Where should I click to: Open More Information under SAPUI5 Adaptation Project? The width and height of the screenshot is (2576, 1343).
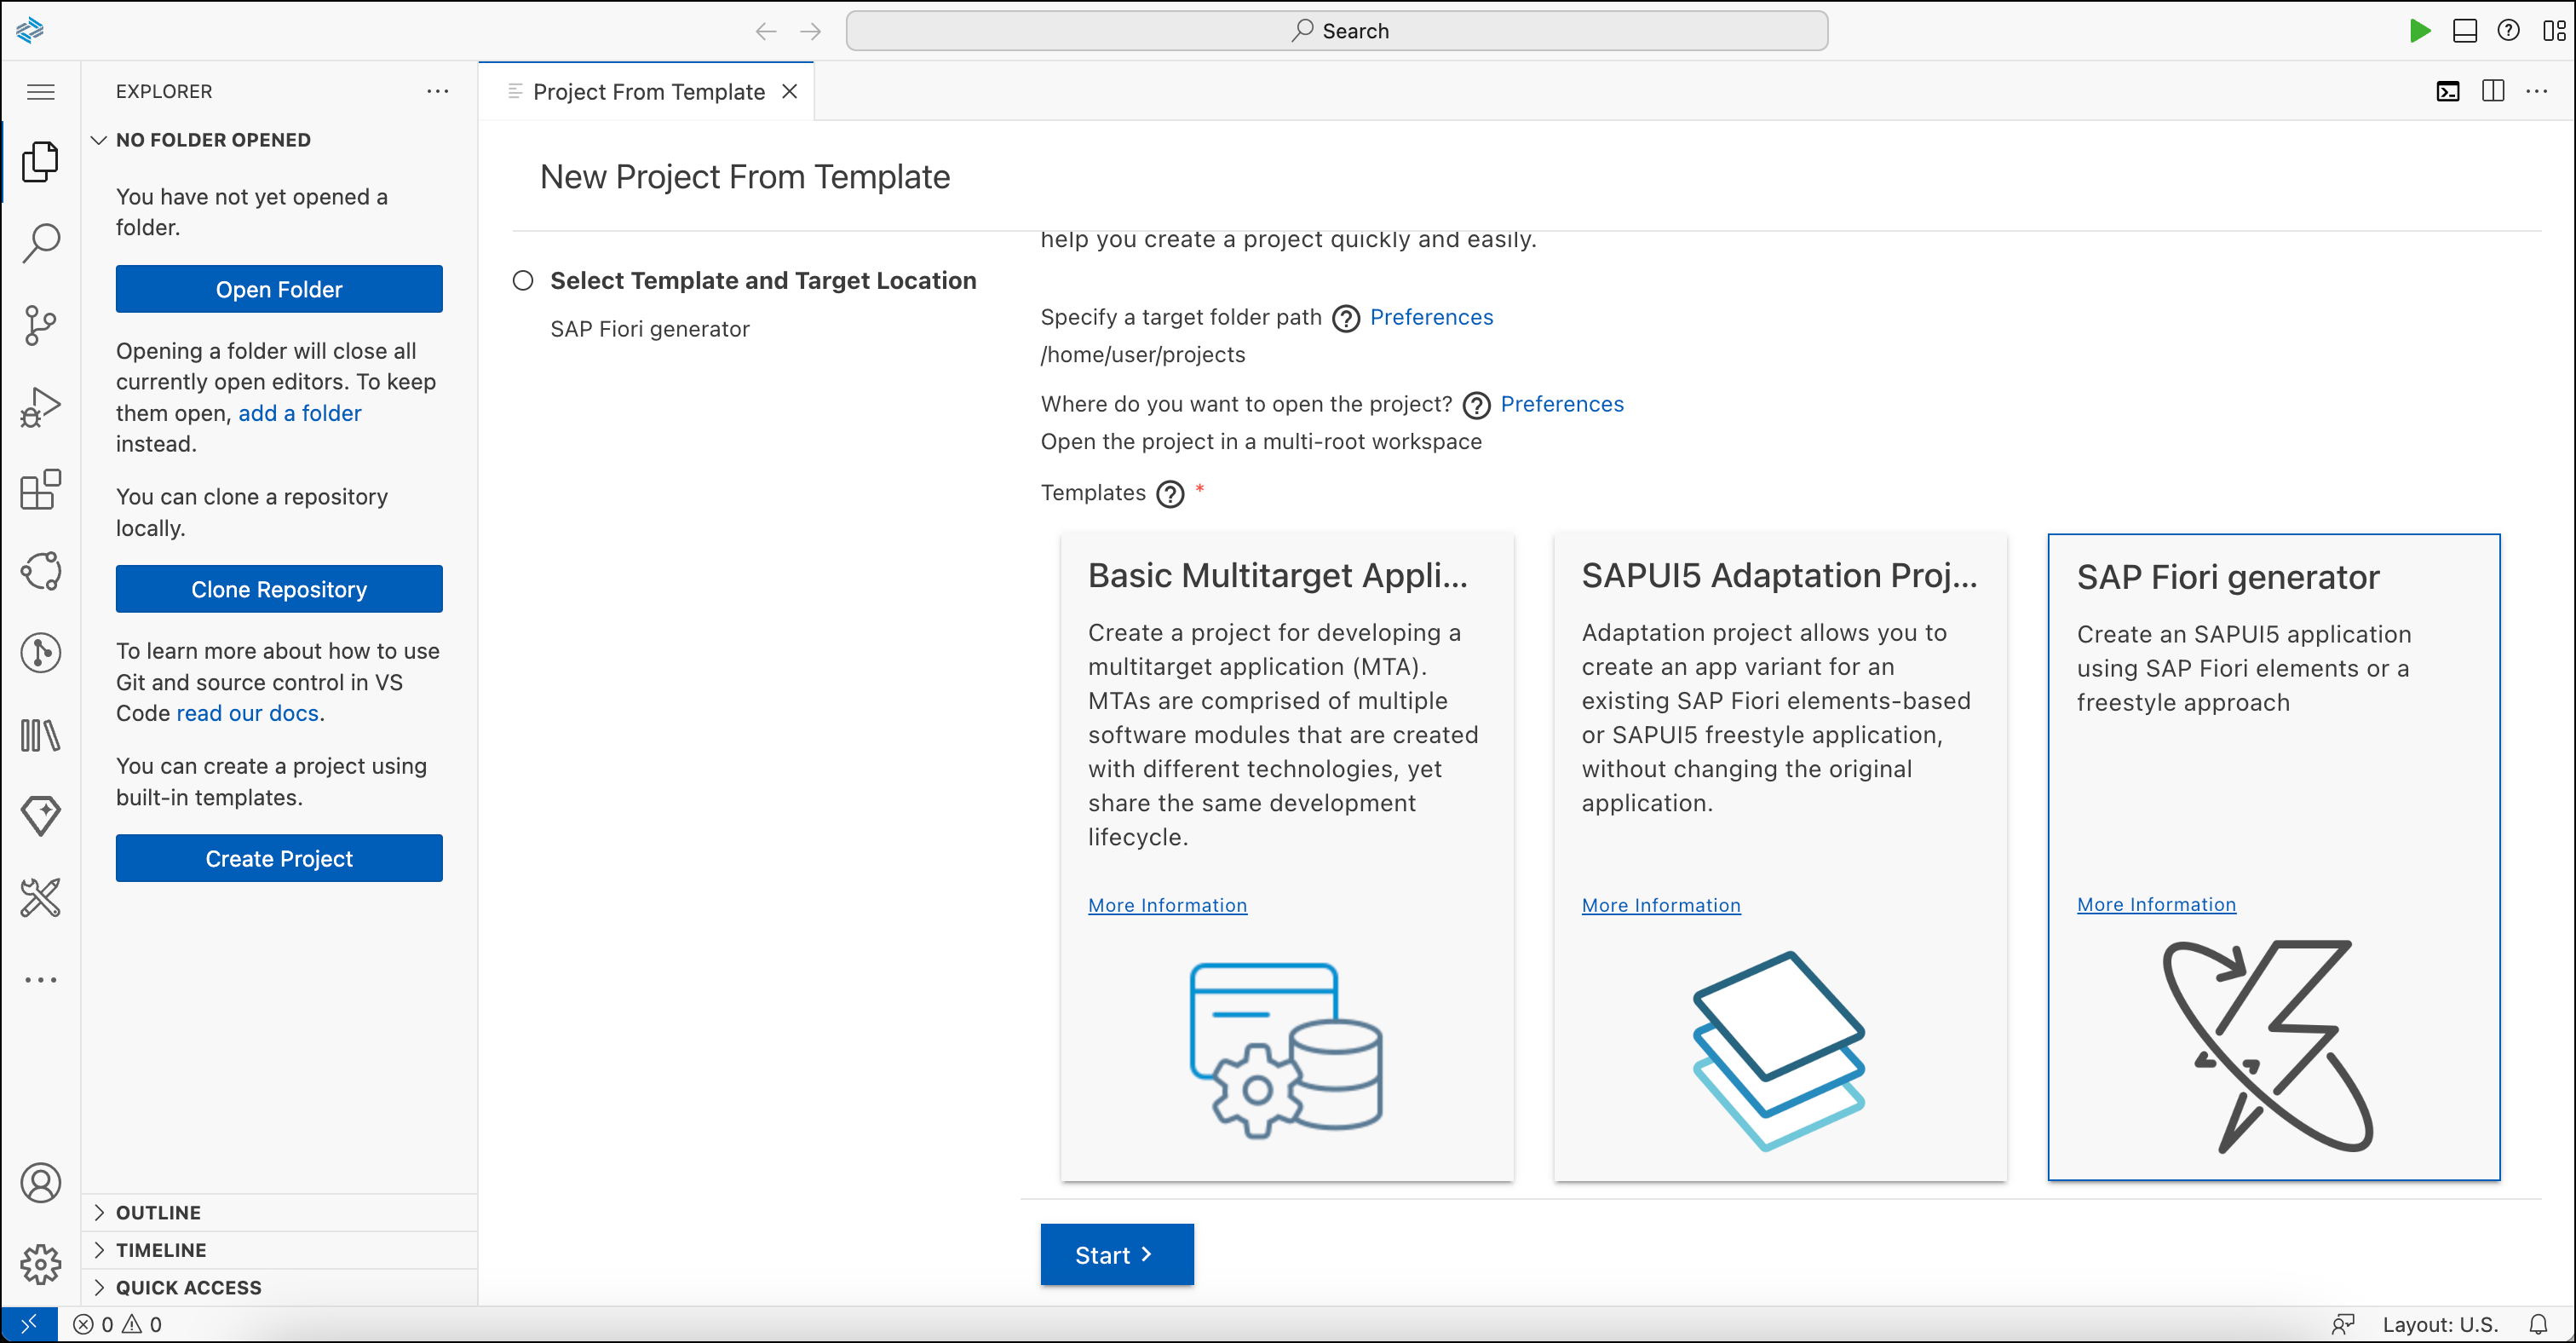(1661, 904)
